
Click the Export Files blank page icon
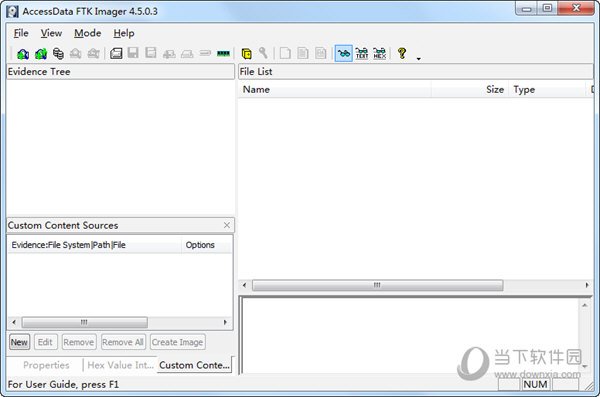tap(285, 53)
